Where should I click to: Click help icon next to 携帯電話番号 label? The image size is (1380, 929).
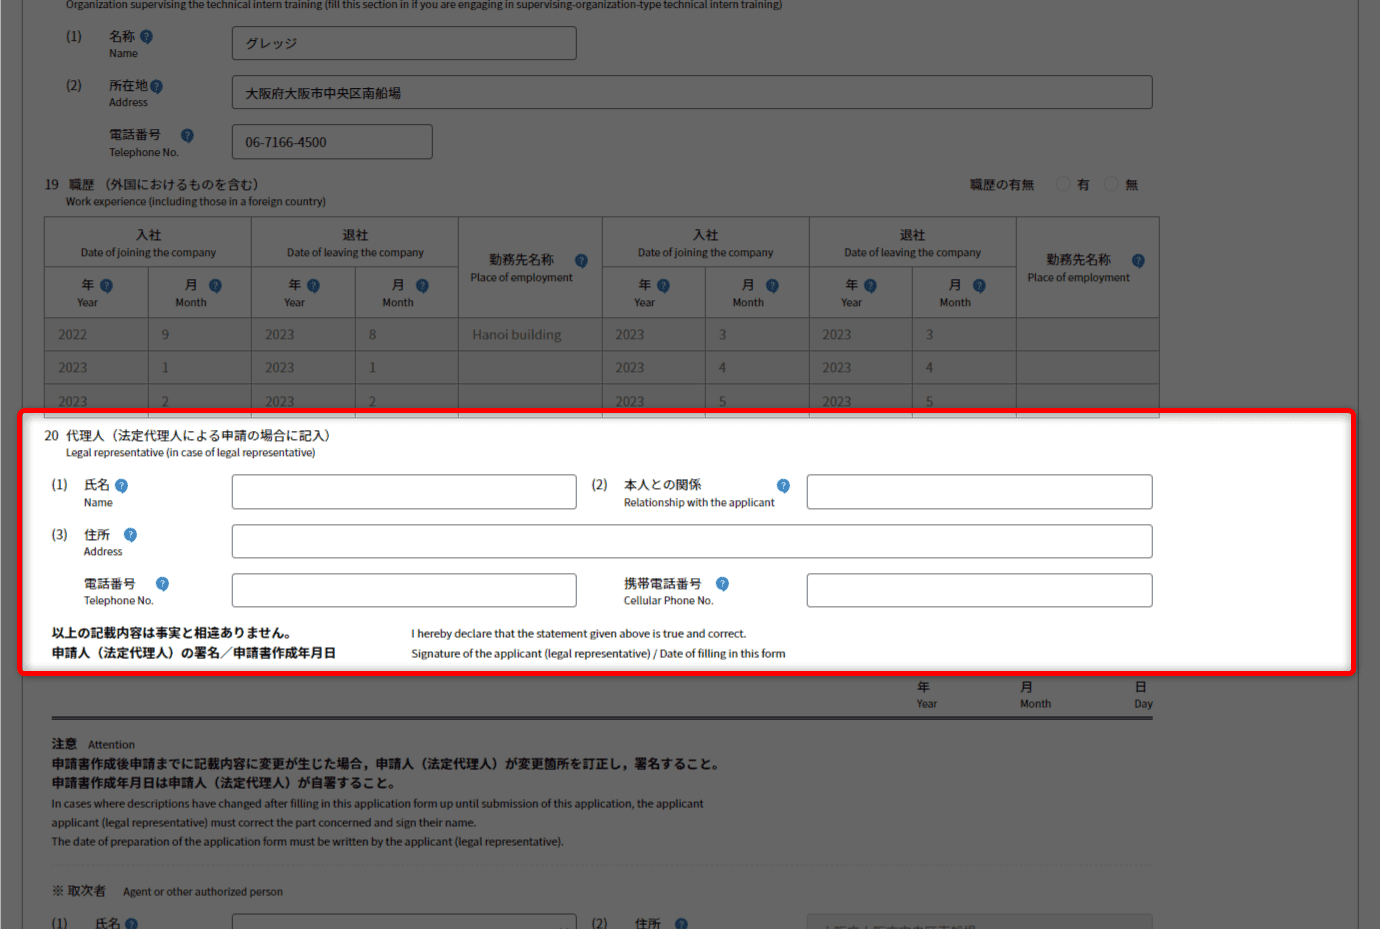click(x=722, y=584)
